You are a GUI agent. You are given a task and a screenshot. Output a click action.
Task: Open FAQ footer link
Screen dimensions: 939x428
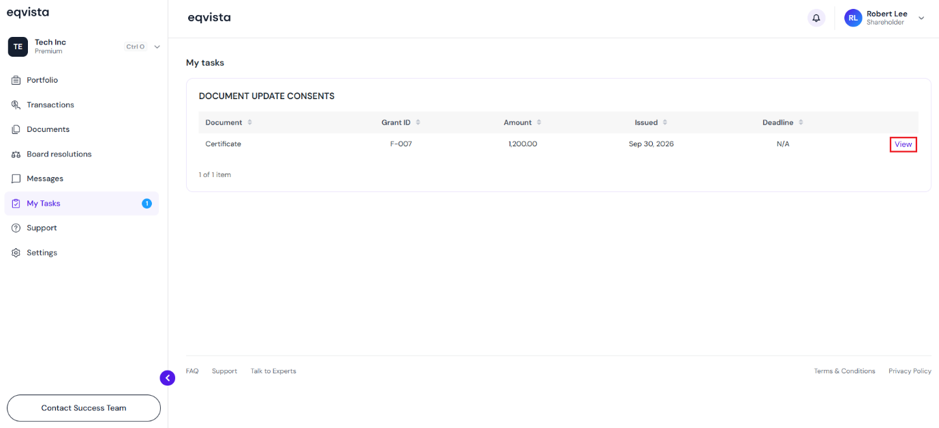[x=192, y=371]
